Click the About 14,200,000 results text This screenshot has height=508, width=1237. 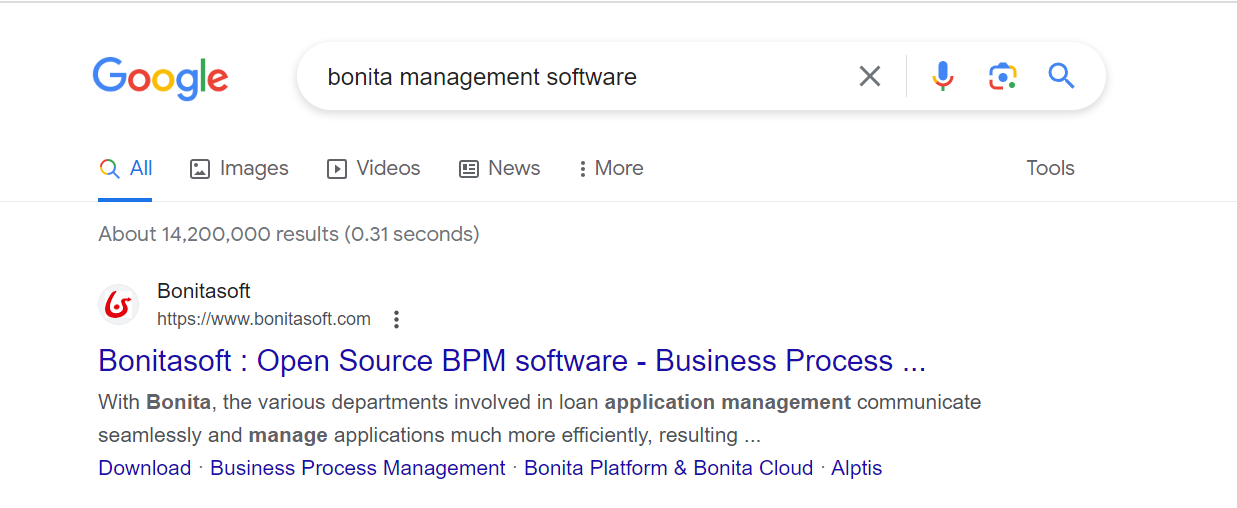coord(289,235)
